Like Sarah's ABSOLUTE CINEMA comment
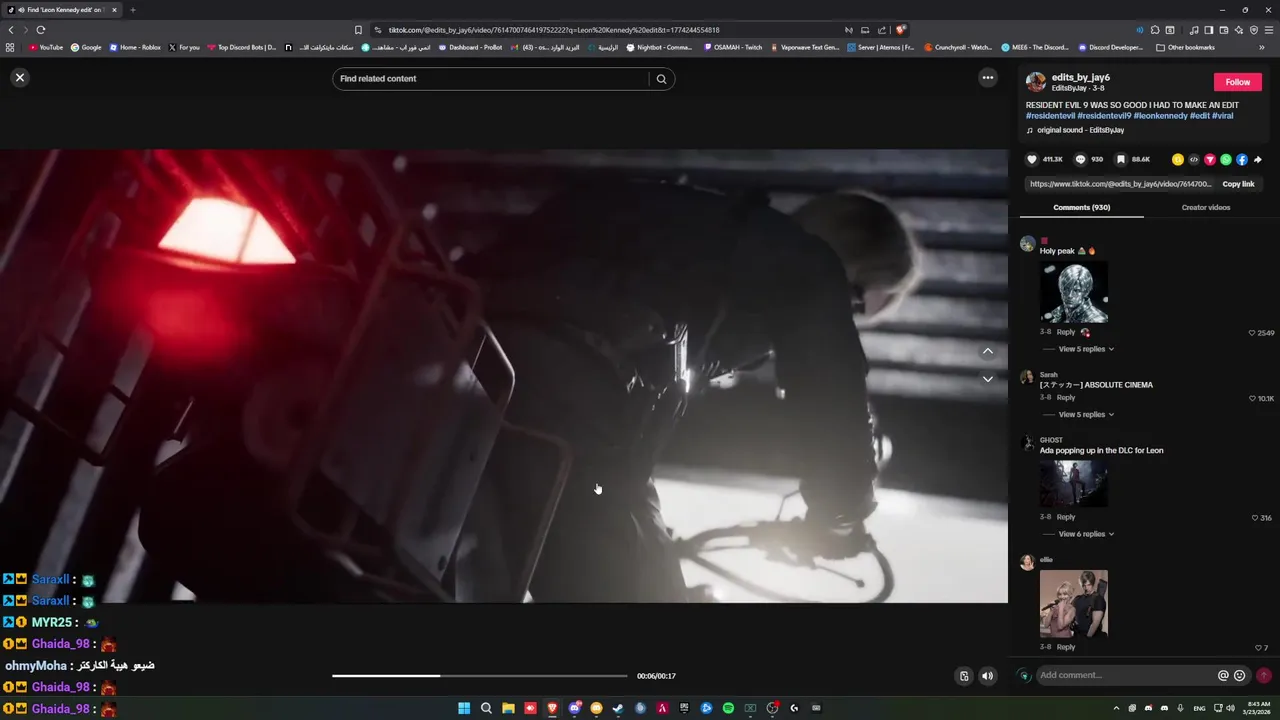 tap(1252, 398)
